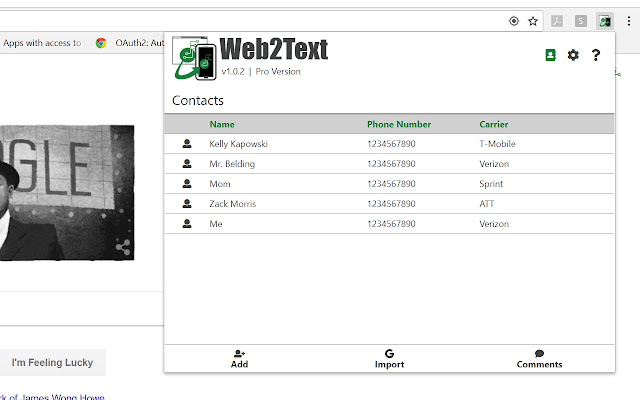Click the I'm Feeling Lucky button

52,362
